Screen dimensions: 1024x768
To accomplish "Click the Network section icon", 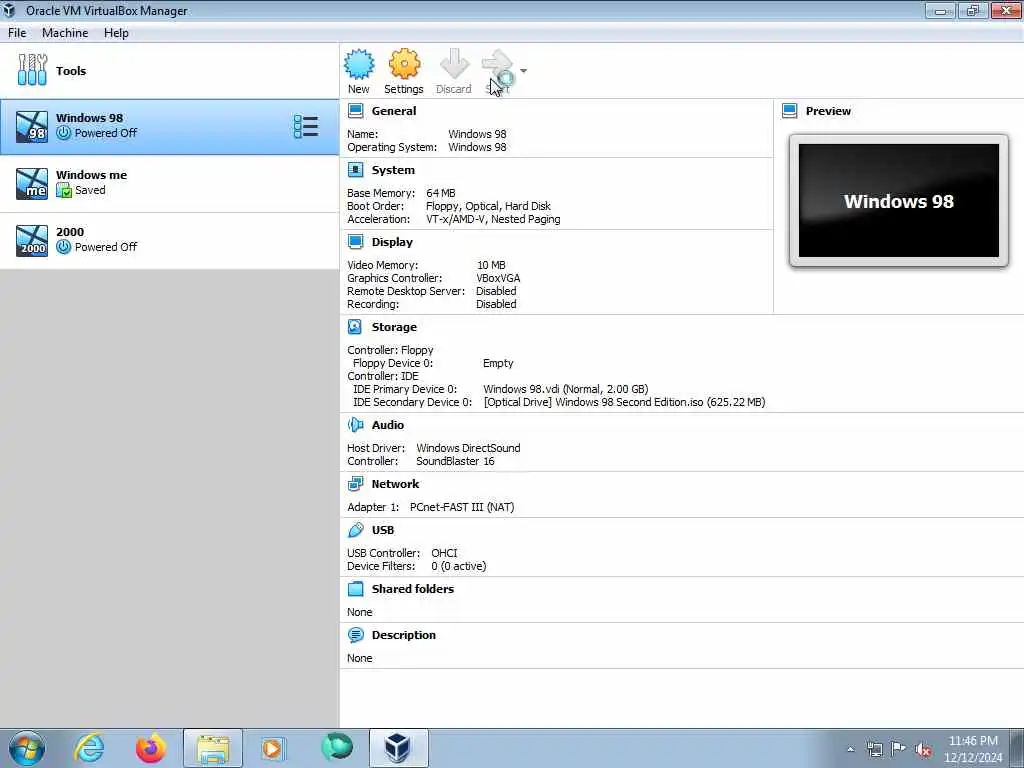I will point(355,484).
